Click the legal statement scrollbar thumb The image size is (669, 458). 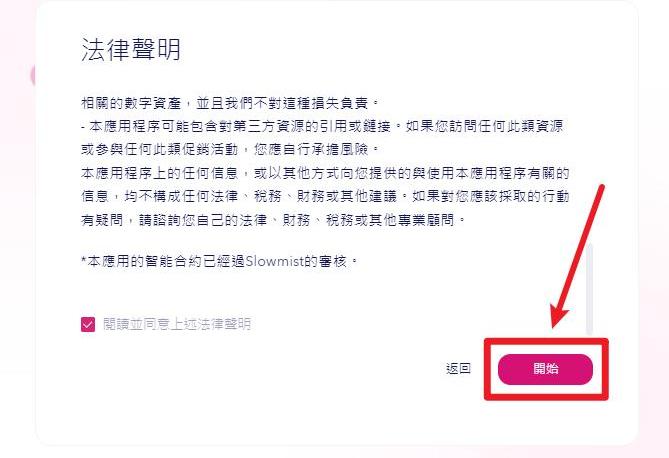589,289
